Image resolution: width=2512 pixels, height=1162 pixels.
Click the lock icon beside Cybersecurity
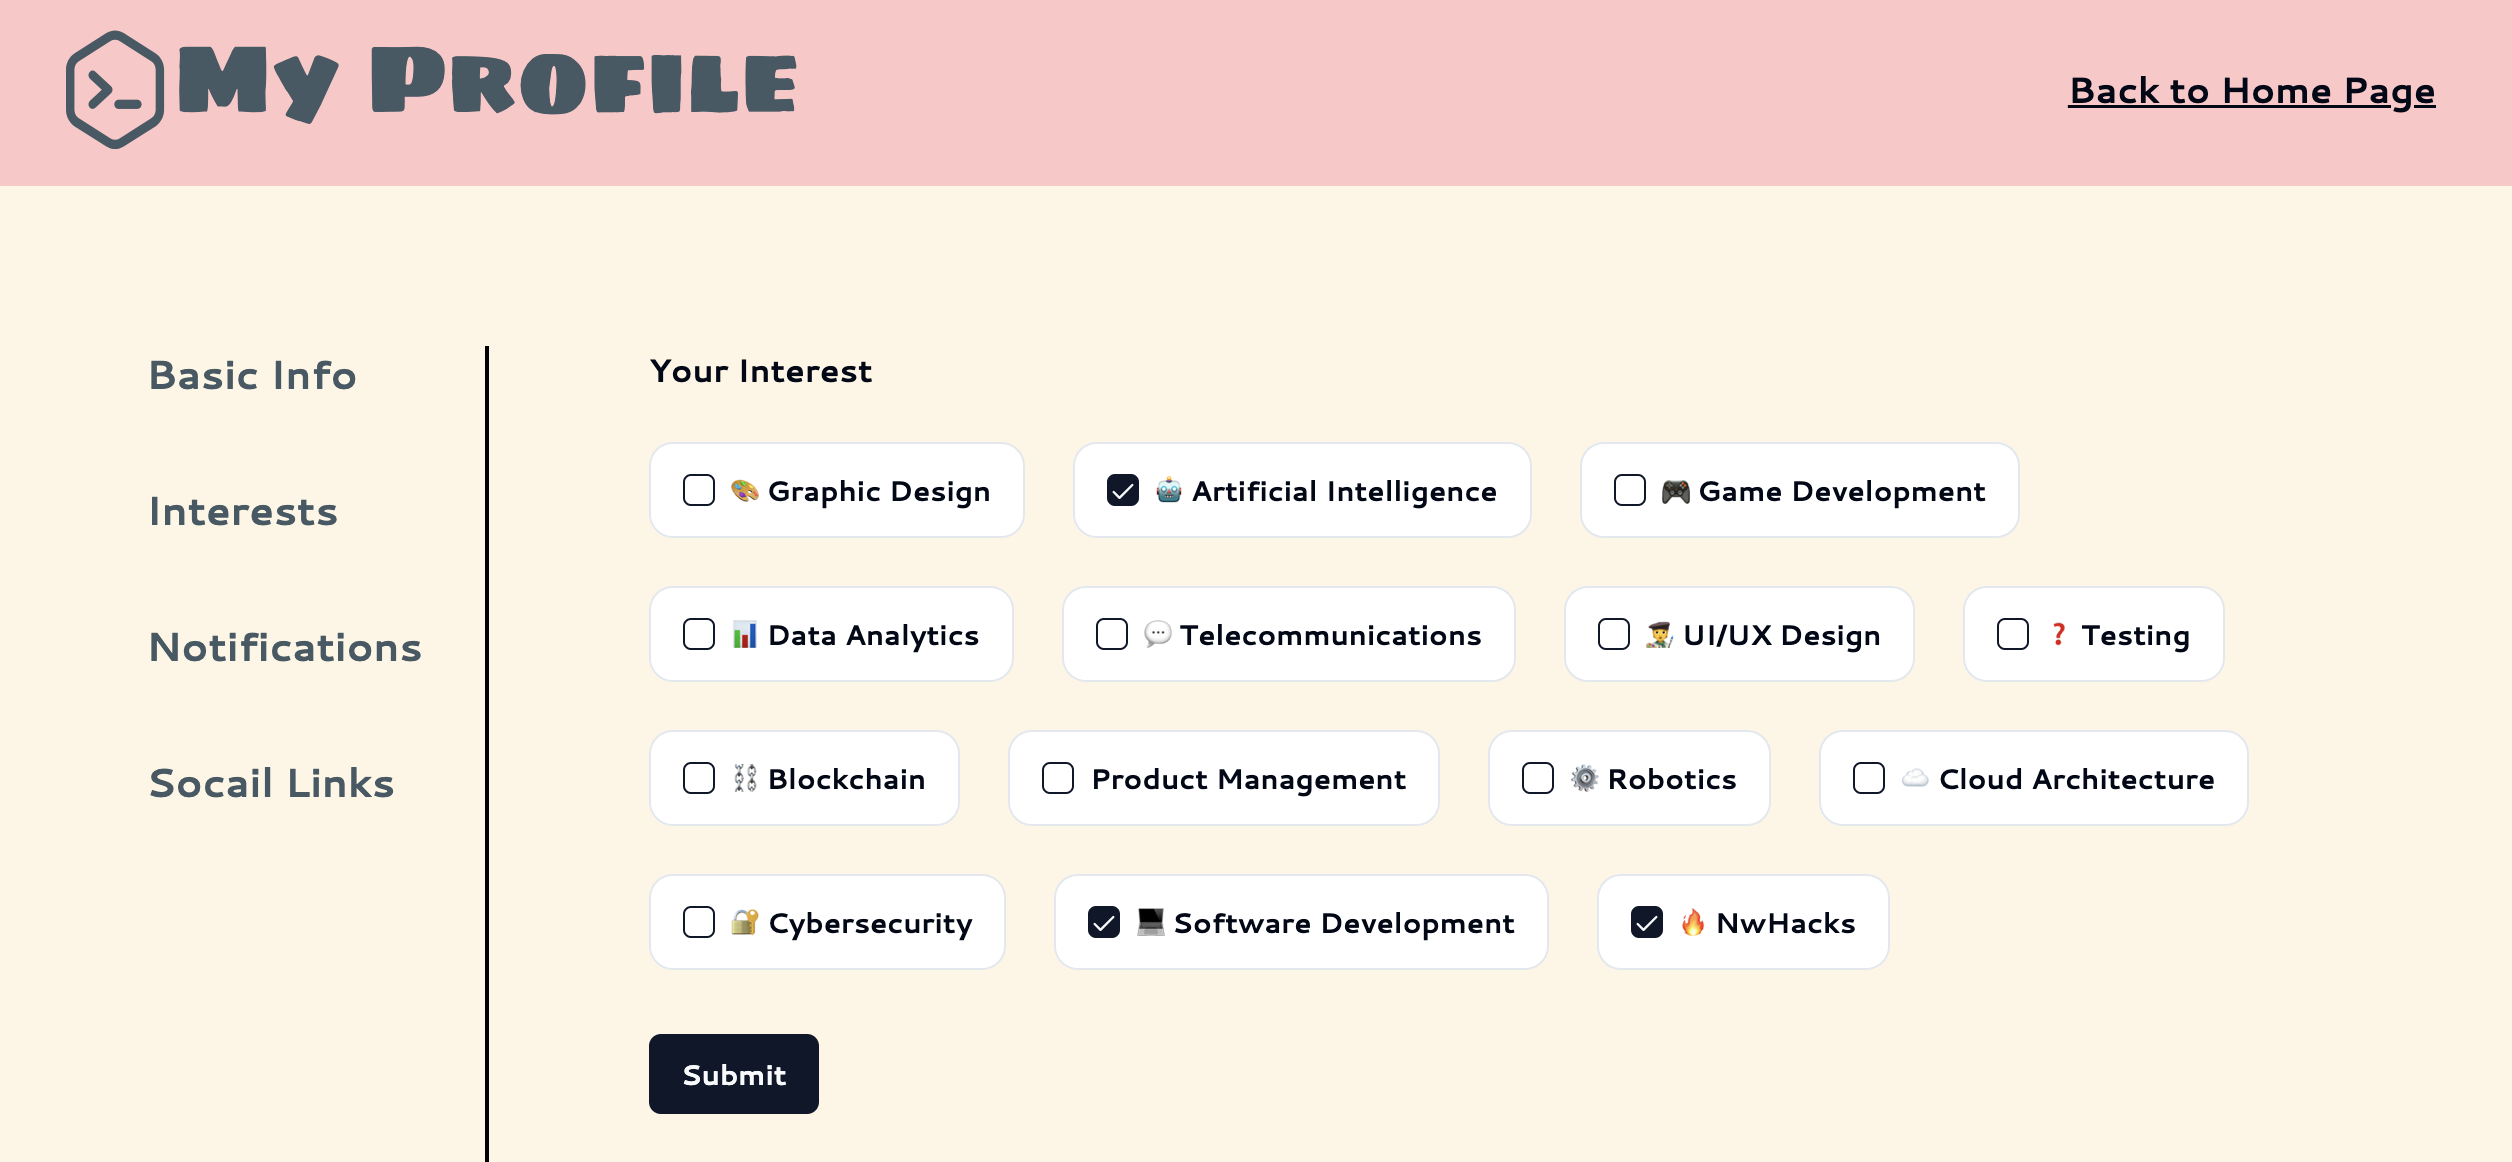tap(743, 922)
